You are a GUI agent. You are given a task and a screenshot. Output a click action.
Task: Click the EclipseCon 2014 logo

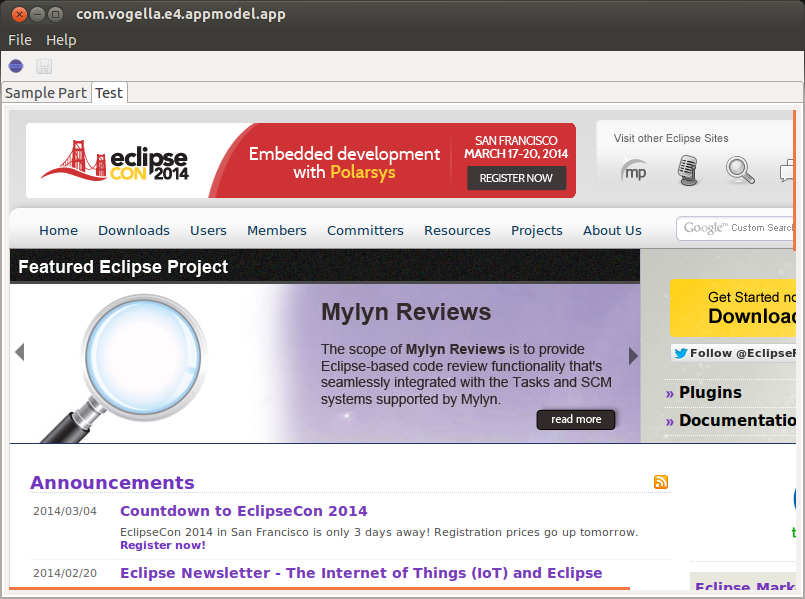pos(115,161)
